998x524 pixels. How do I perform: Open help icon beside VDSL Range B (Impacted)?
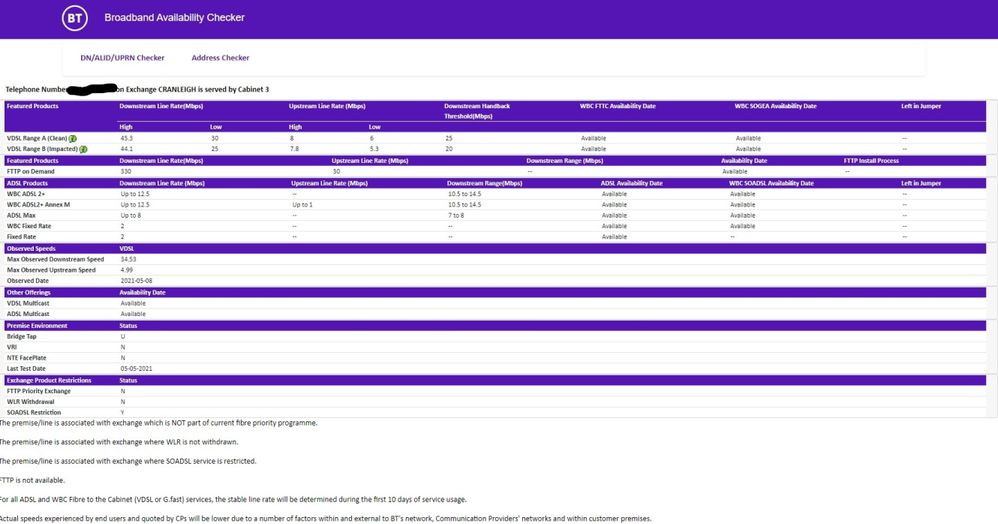(83, 149)
